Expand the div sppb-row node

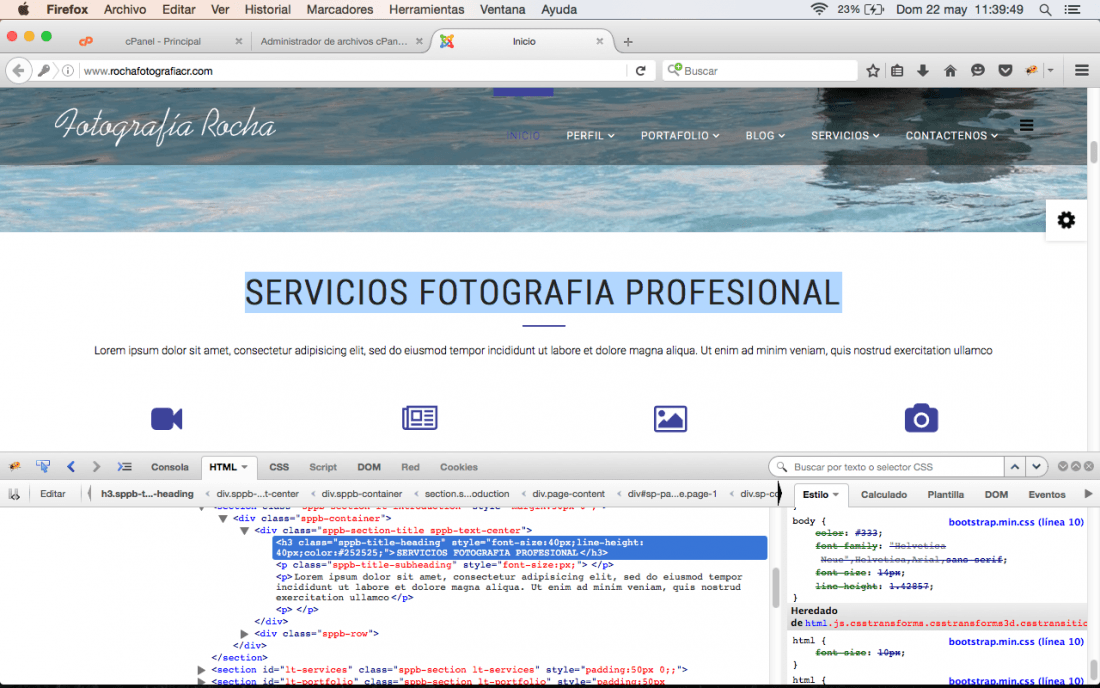coord(245,634)
